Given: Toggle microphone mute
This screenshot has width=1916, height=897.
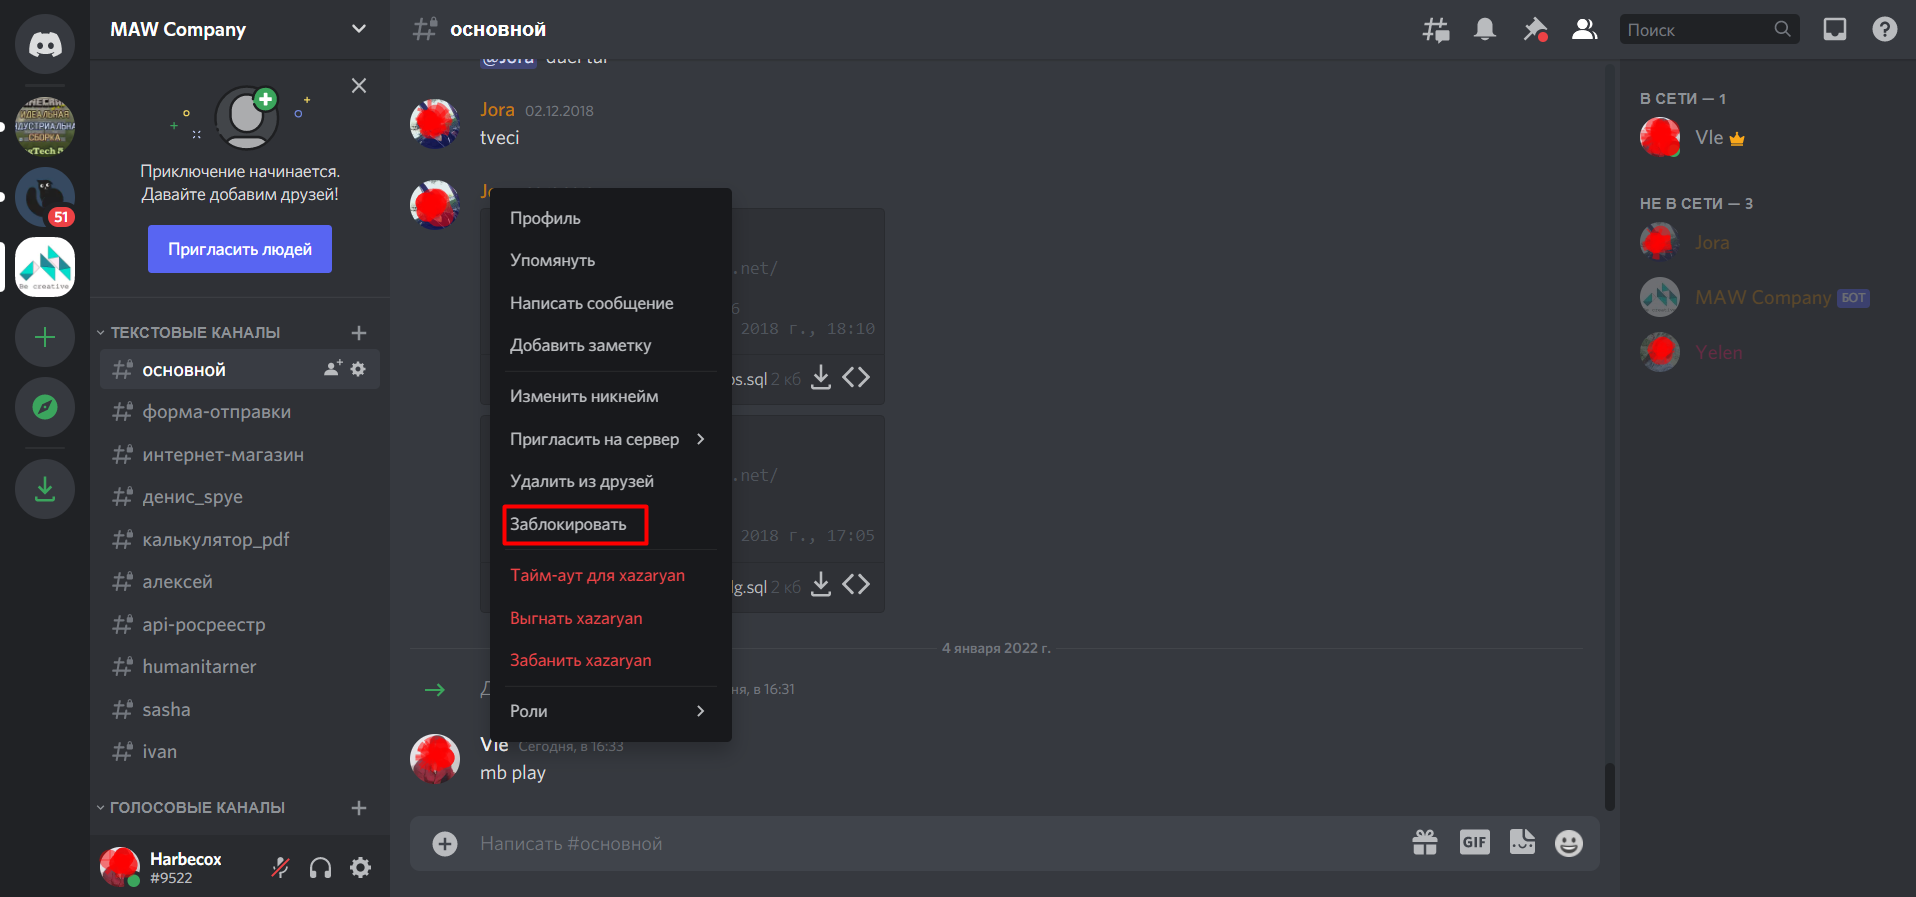Looking at the screenshot, I should (x=281, y=867).
